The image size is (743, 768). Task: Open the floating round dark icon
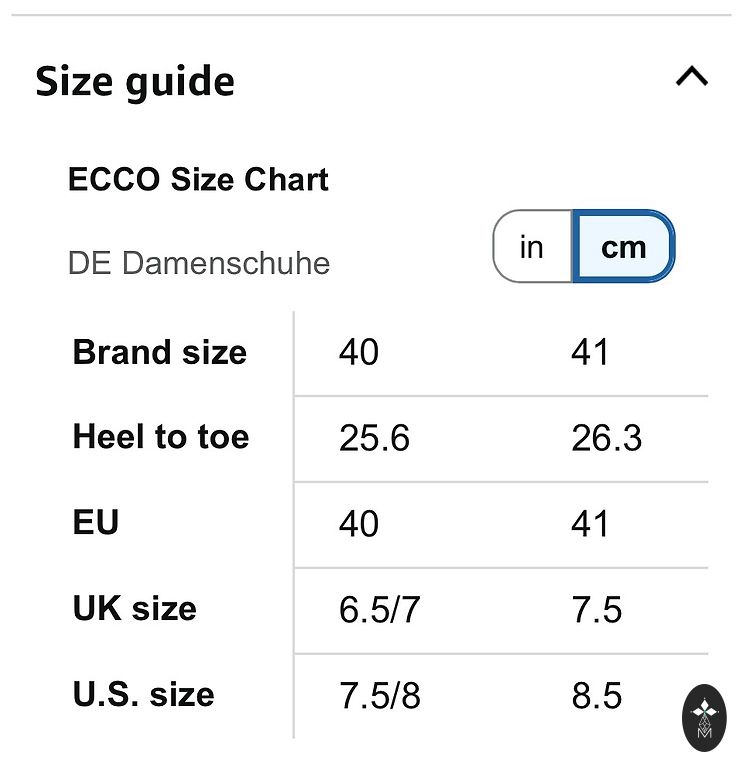(x=706, y=718)
